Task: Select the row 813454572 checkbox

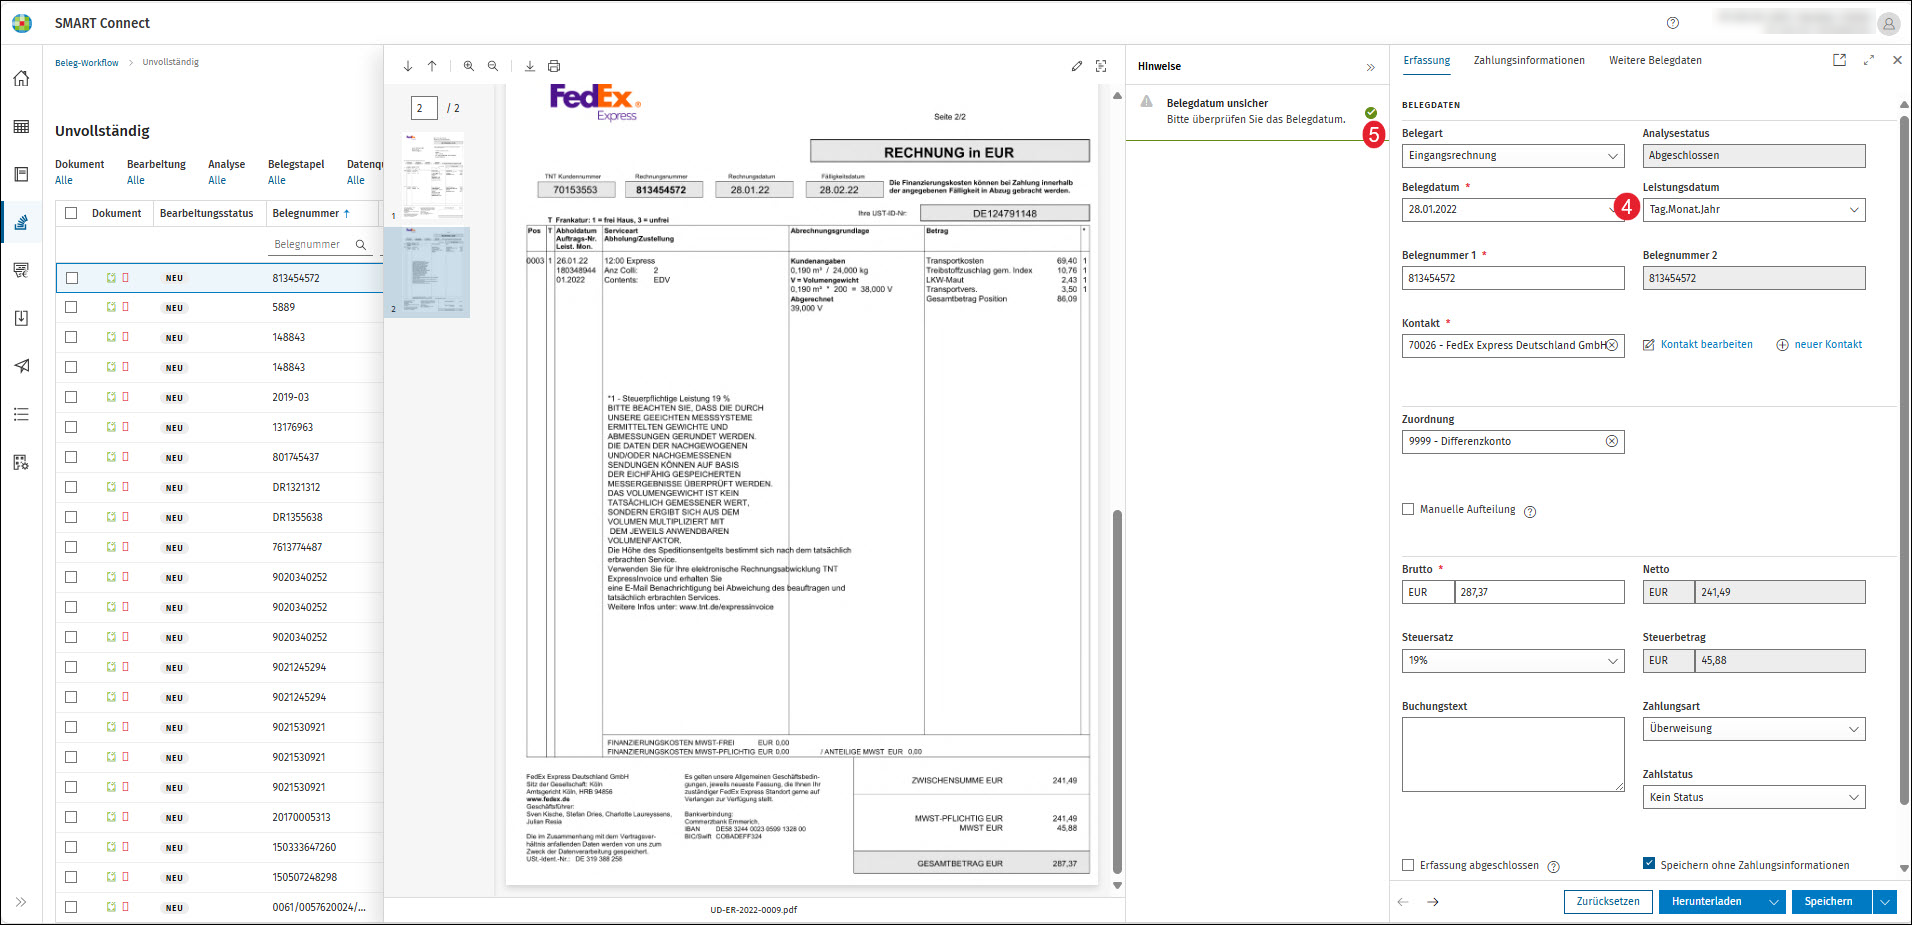Action: pos(71,278)
